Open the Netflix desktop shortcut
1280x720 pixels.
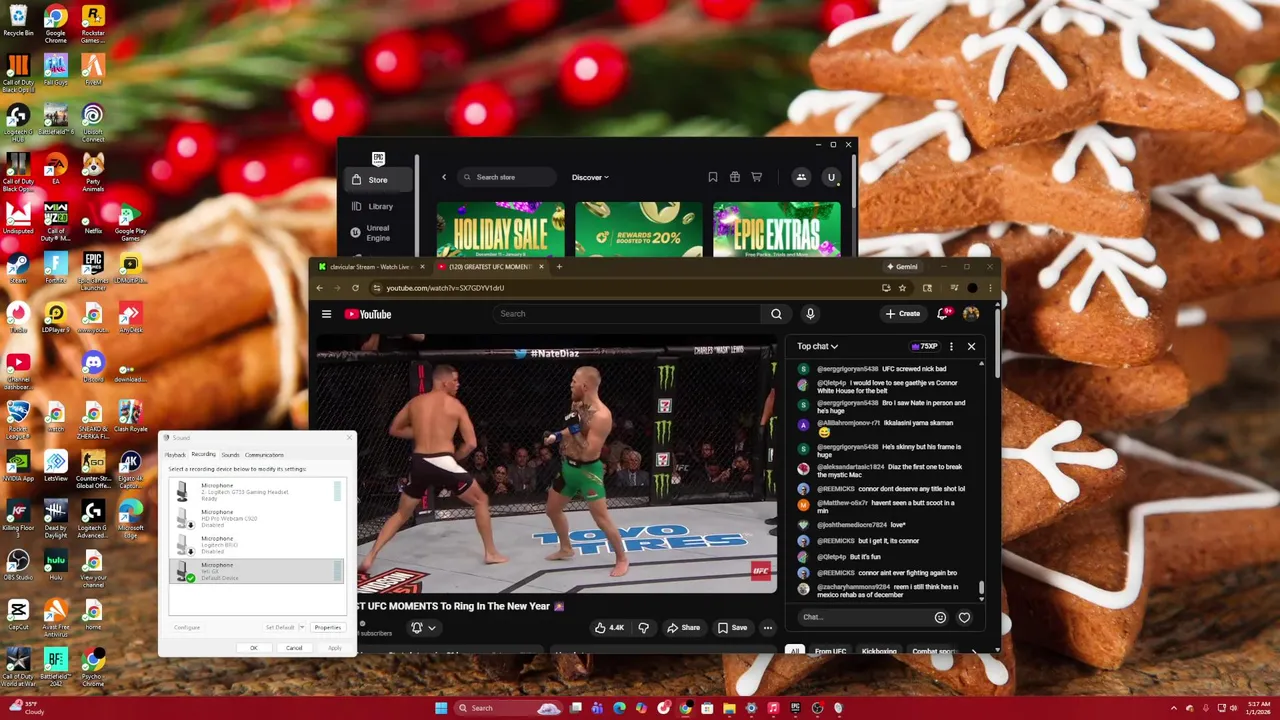pyautogui.click(x=93, y=220)
